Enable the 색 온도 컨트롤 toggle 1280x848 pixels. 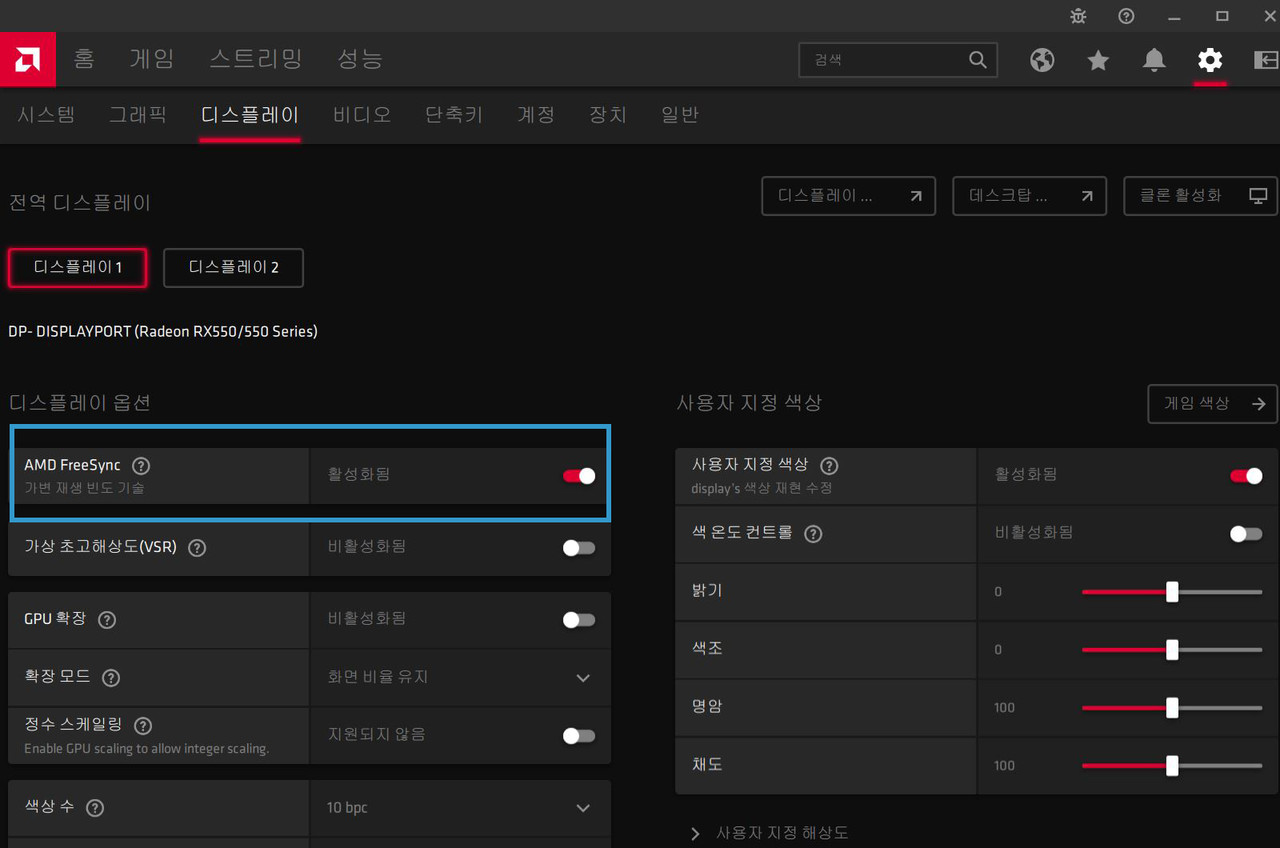tap(1245, 534)
